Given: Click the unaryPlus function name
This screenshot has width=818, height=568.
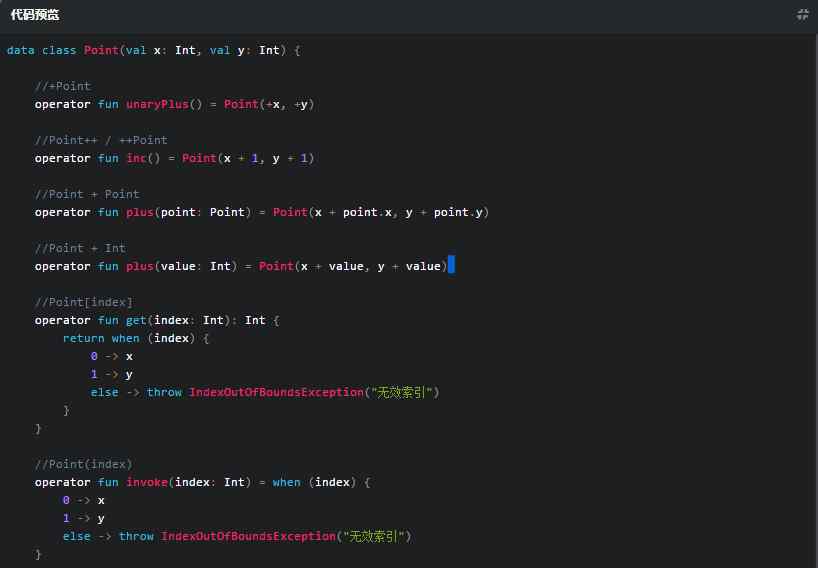Looking at the screenshot, I should (x=157, y=104).
